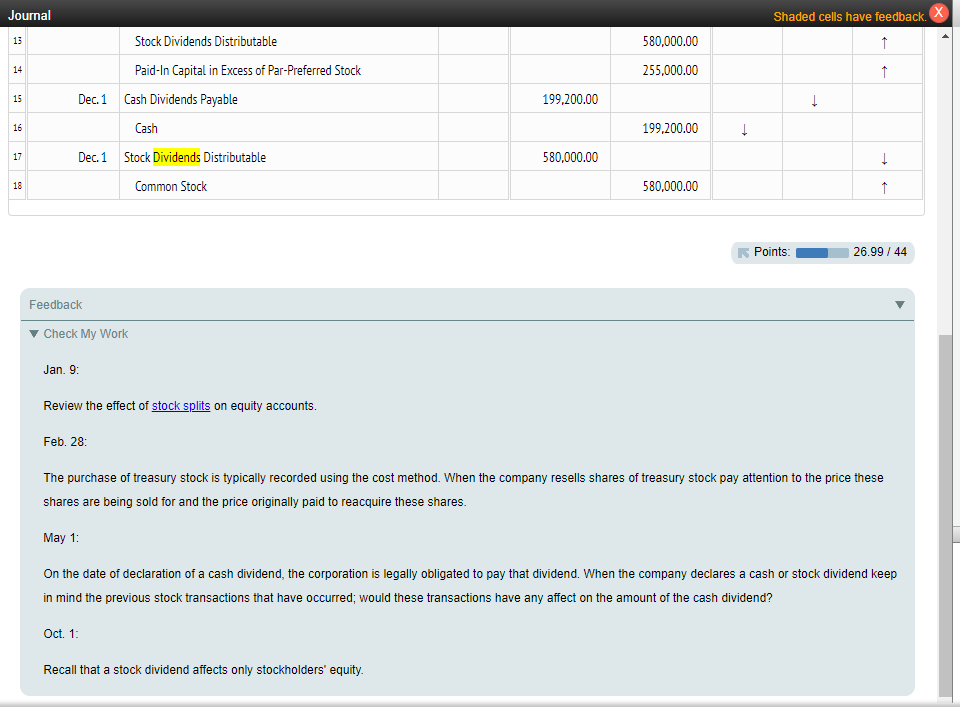
Task: Click the red X close icon
Action: coord(938,13)
